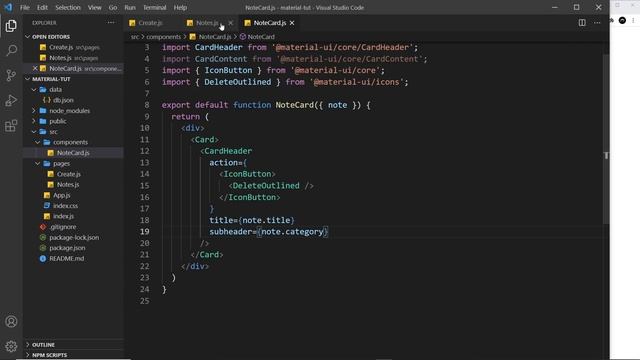Image resolution: width=640 pixels, height=360 pixels.
Task: Open the Terminal menu
Action: 154,7
